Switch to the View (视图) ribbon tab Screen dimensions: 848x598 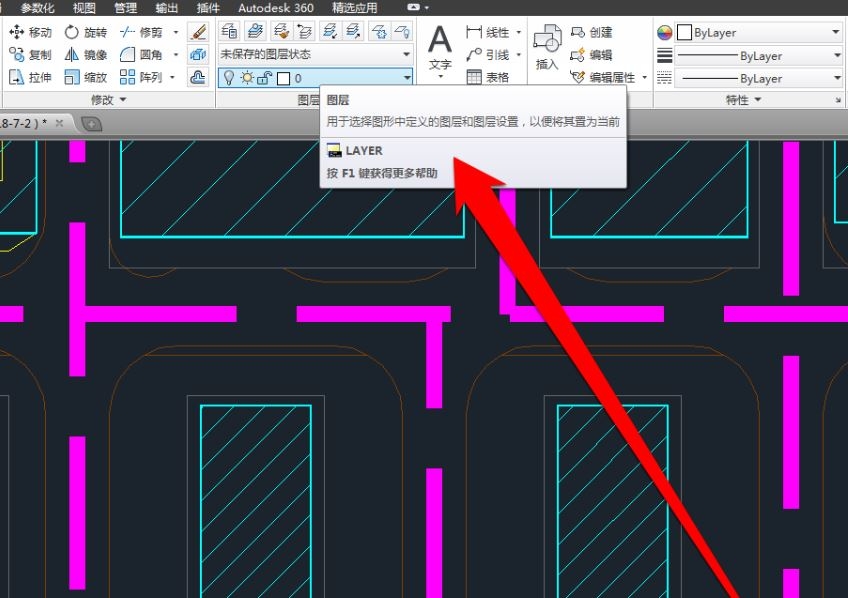click(x=84, y=8)
